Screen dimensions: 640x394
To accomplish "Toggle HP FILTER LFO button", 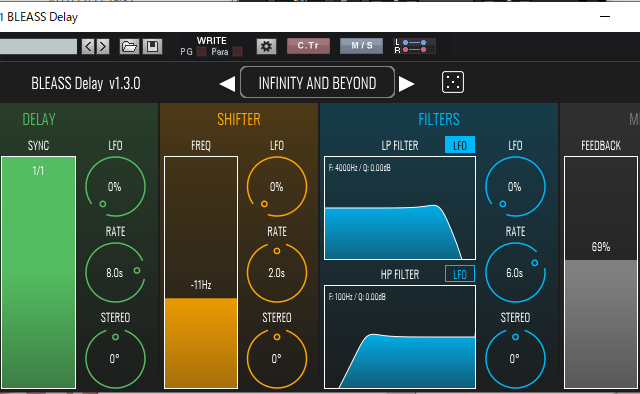I will pos(460,274).
